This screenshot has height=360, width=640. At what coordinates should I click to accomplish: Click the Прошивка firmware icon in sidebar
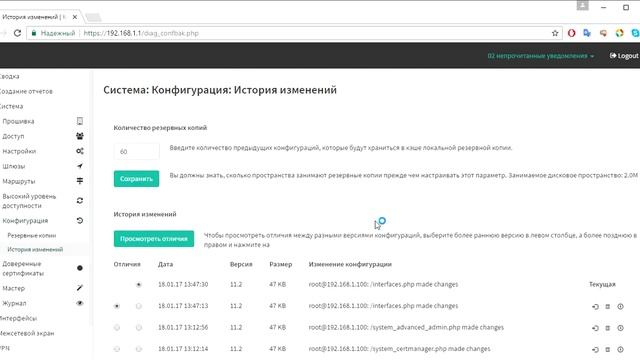[80, 121]
